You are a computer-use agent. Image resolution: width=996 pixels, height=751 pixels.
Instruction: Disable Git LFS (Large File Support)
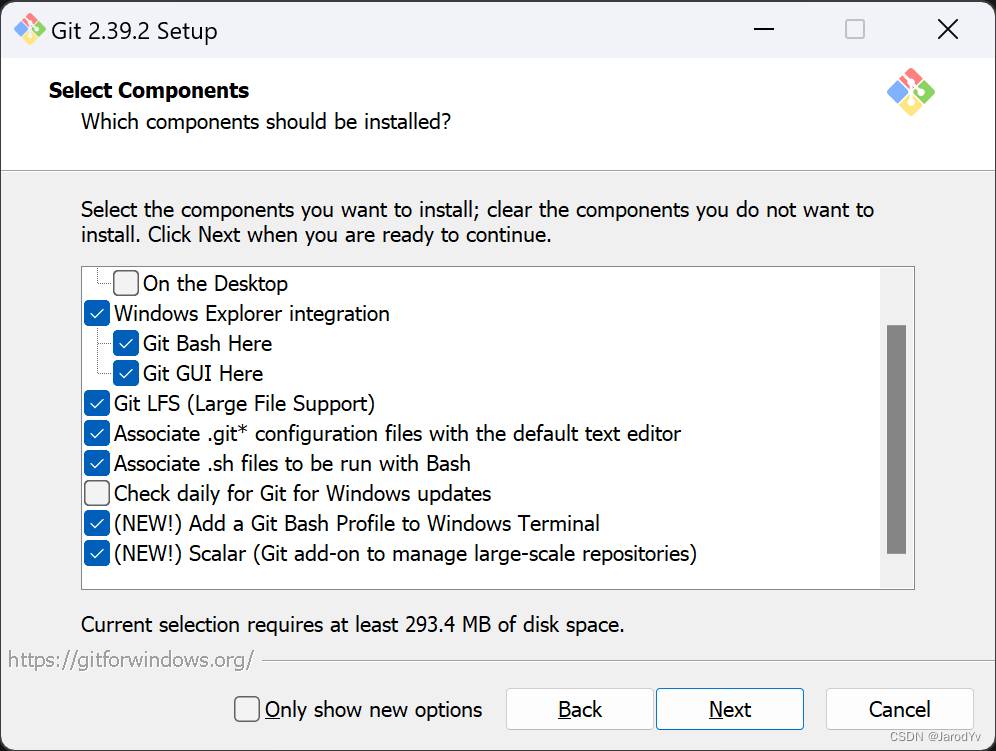pos(97,403)
